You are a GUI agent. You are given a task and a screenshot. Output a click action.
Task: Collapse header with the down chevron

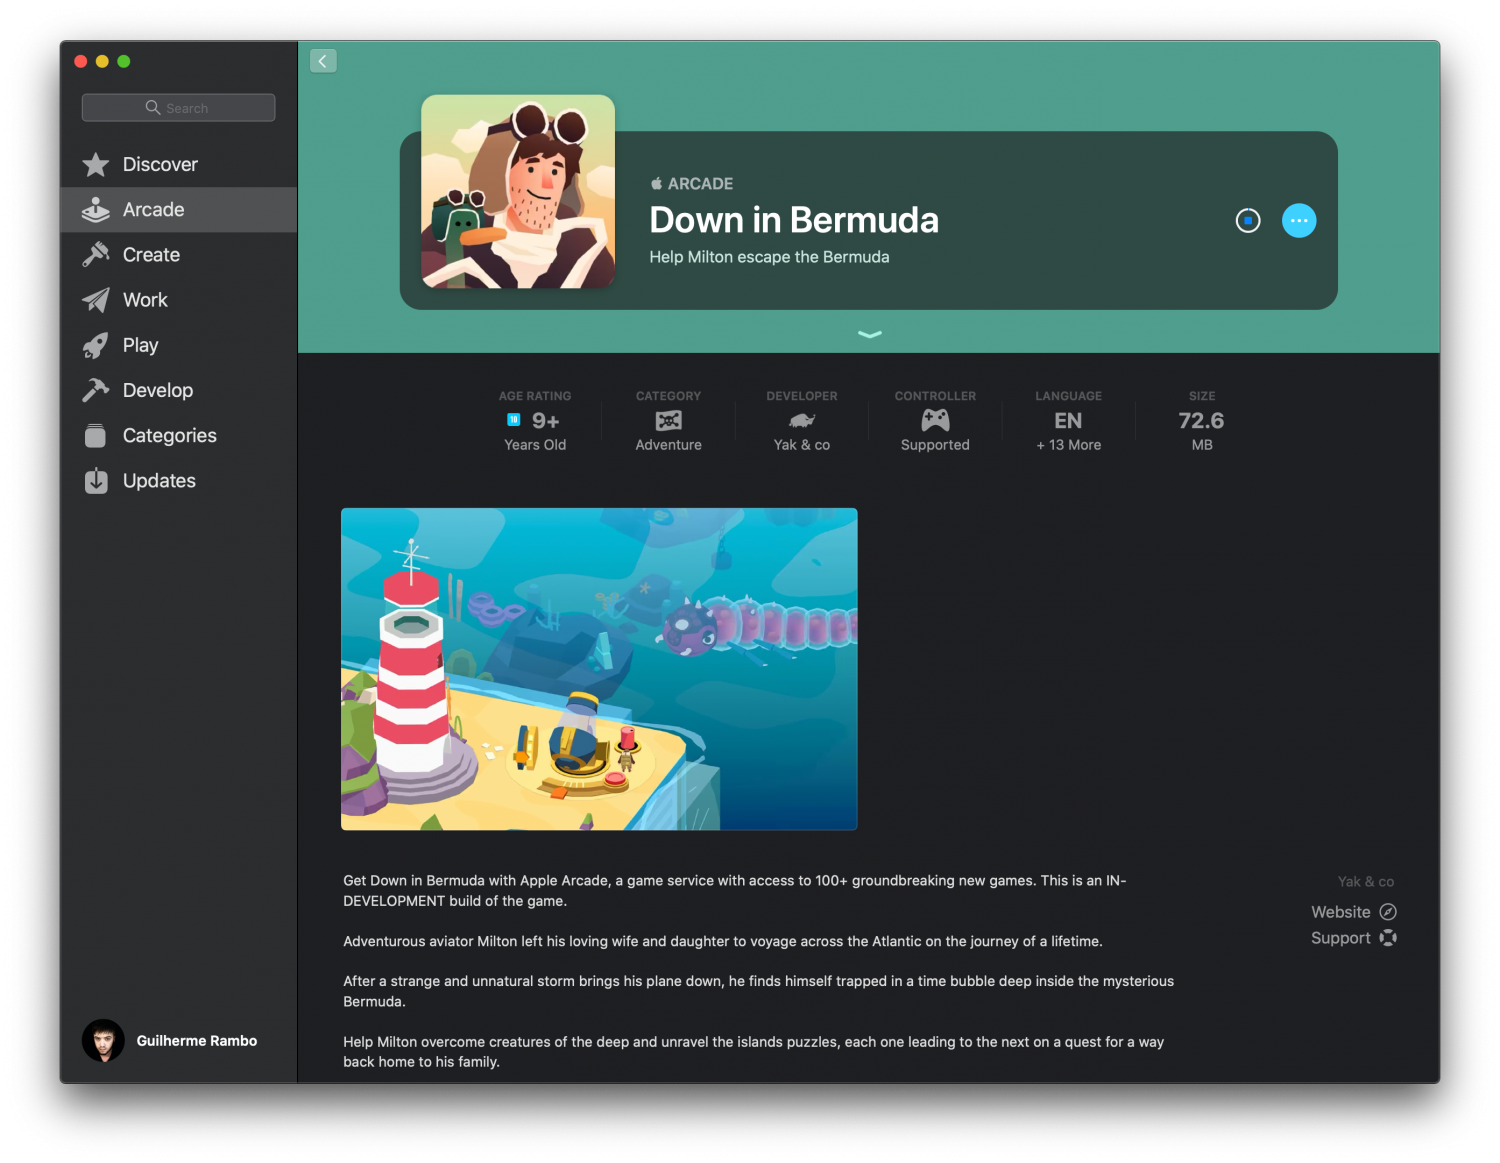pos(870,334)
